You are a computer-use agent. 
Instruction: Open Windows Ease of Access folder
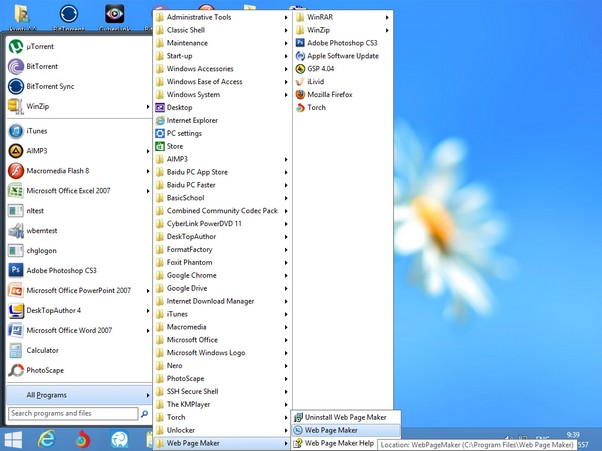coord(222,82)
